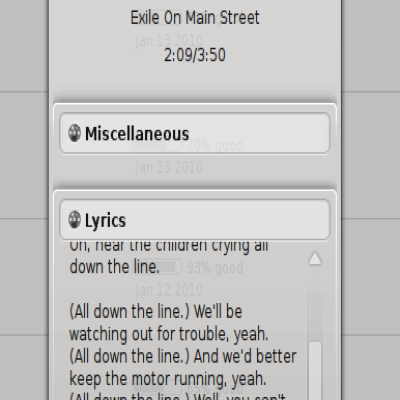This screenshot has height=400, width=400.
Task: Click lyric '(All down the line.) We'll be'
Action: pyautogui.click(x=156, y=311)
